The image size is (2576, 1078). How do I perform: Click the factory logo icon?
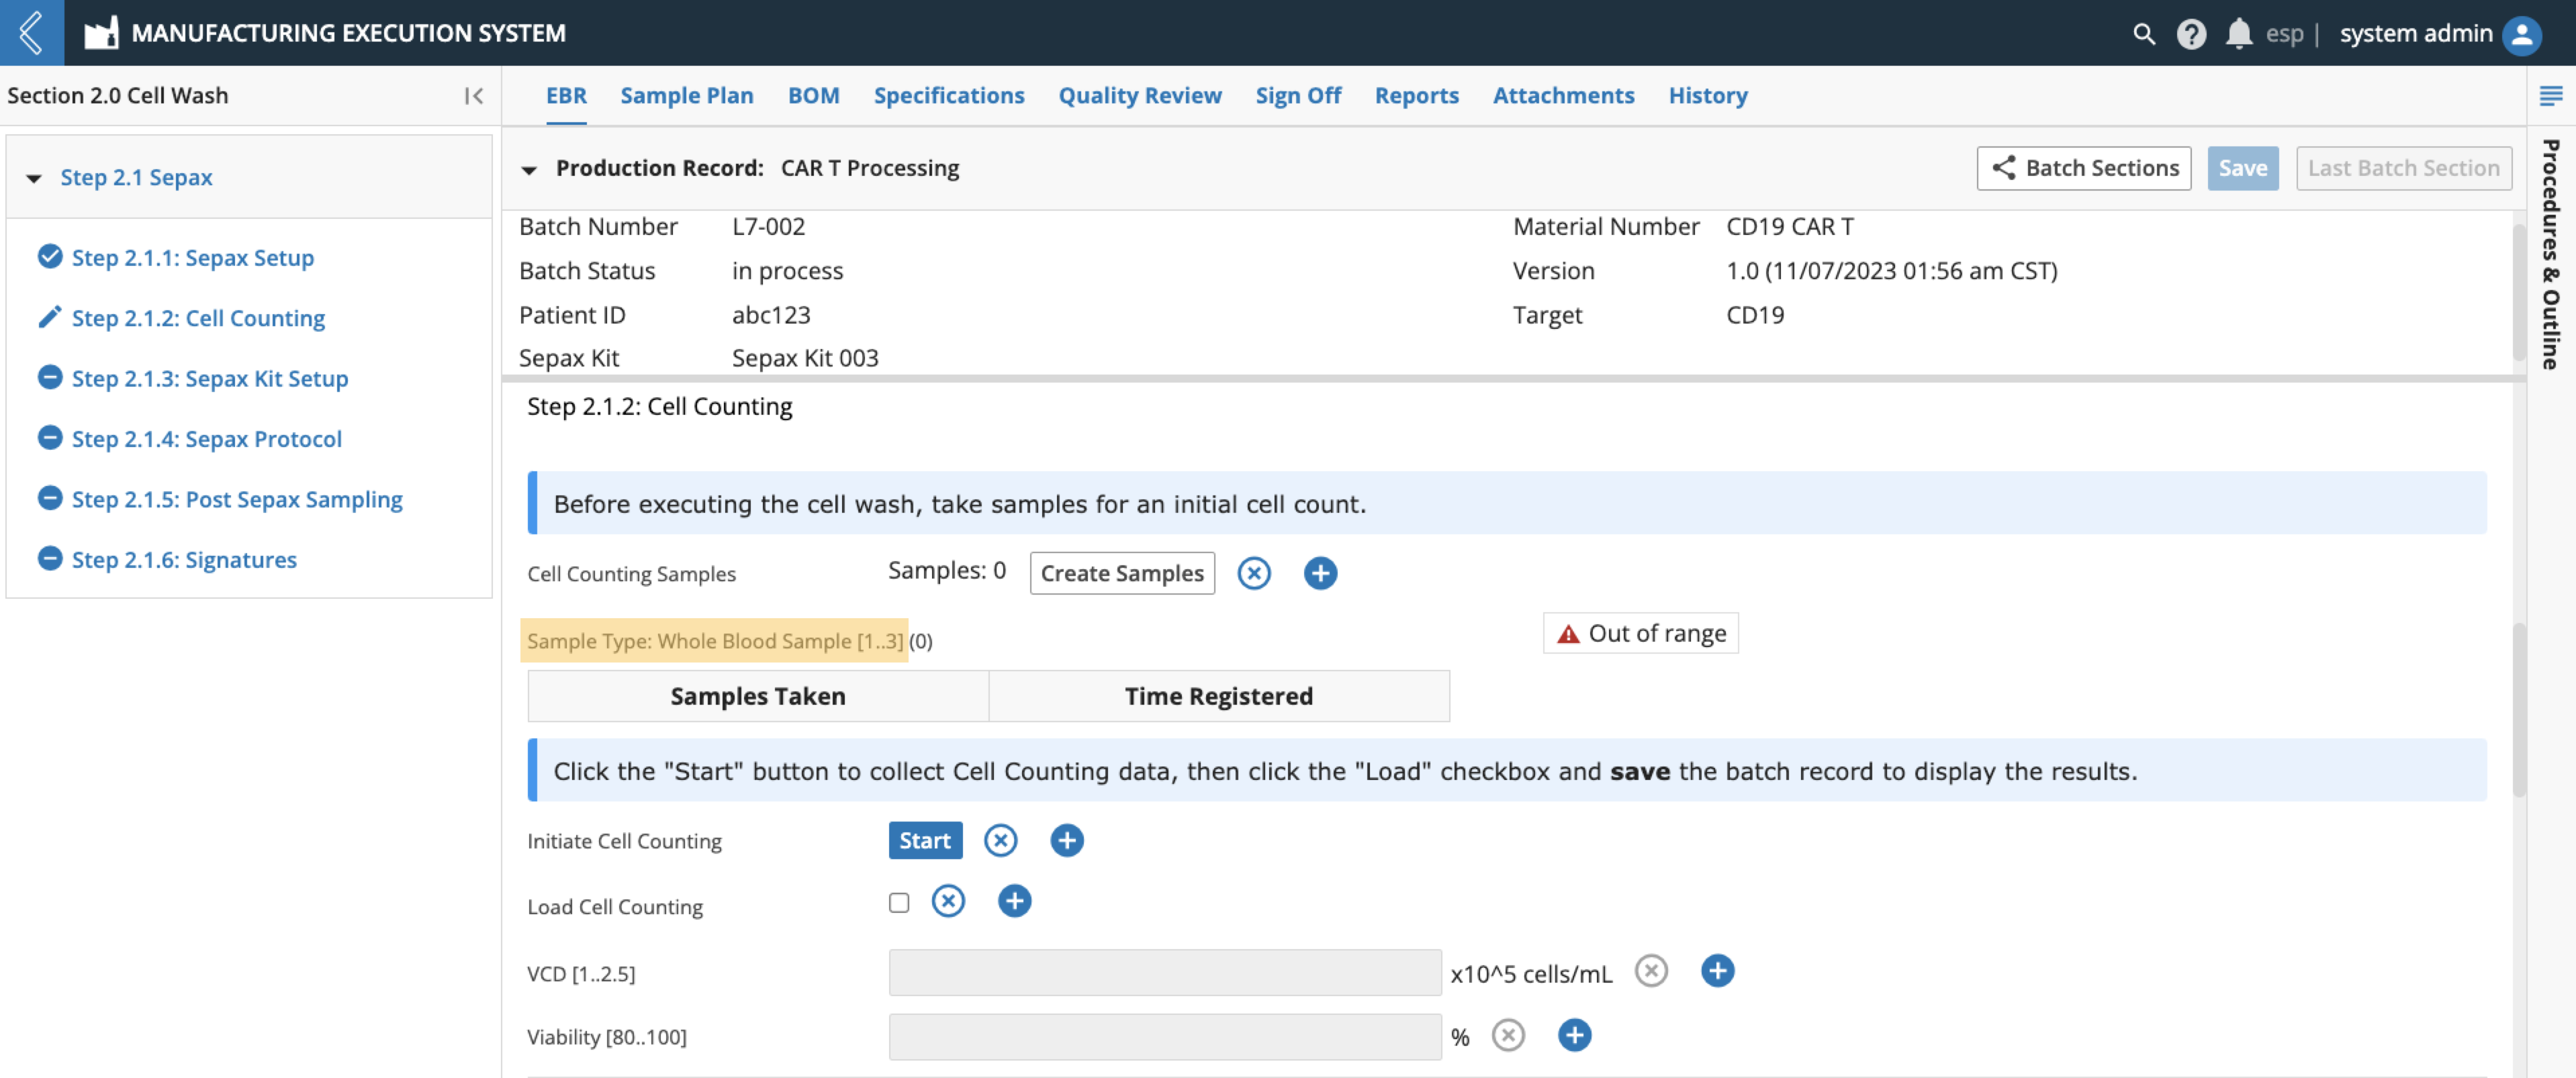click(x=101, y=33)
